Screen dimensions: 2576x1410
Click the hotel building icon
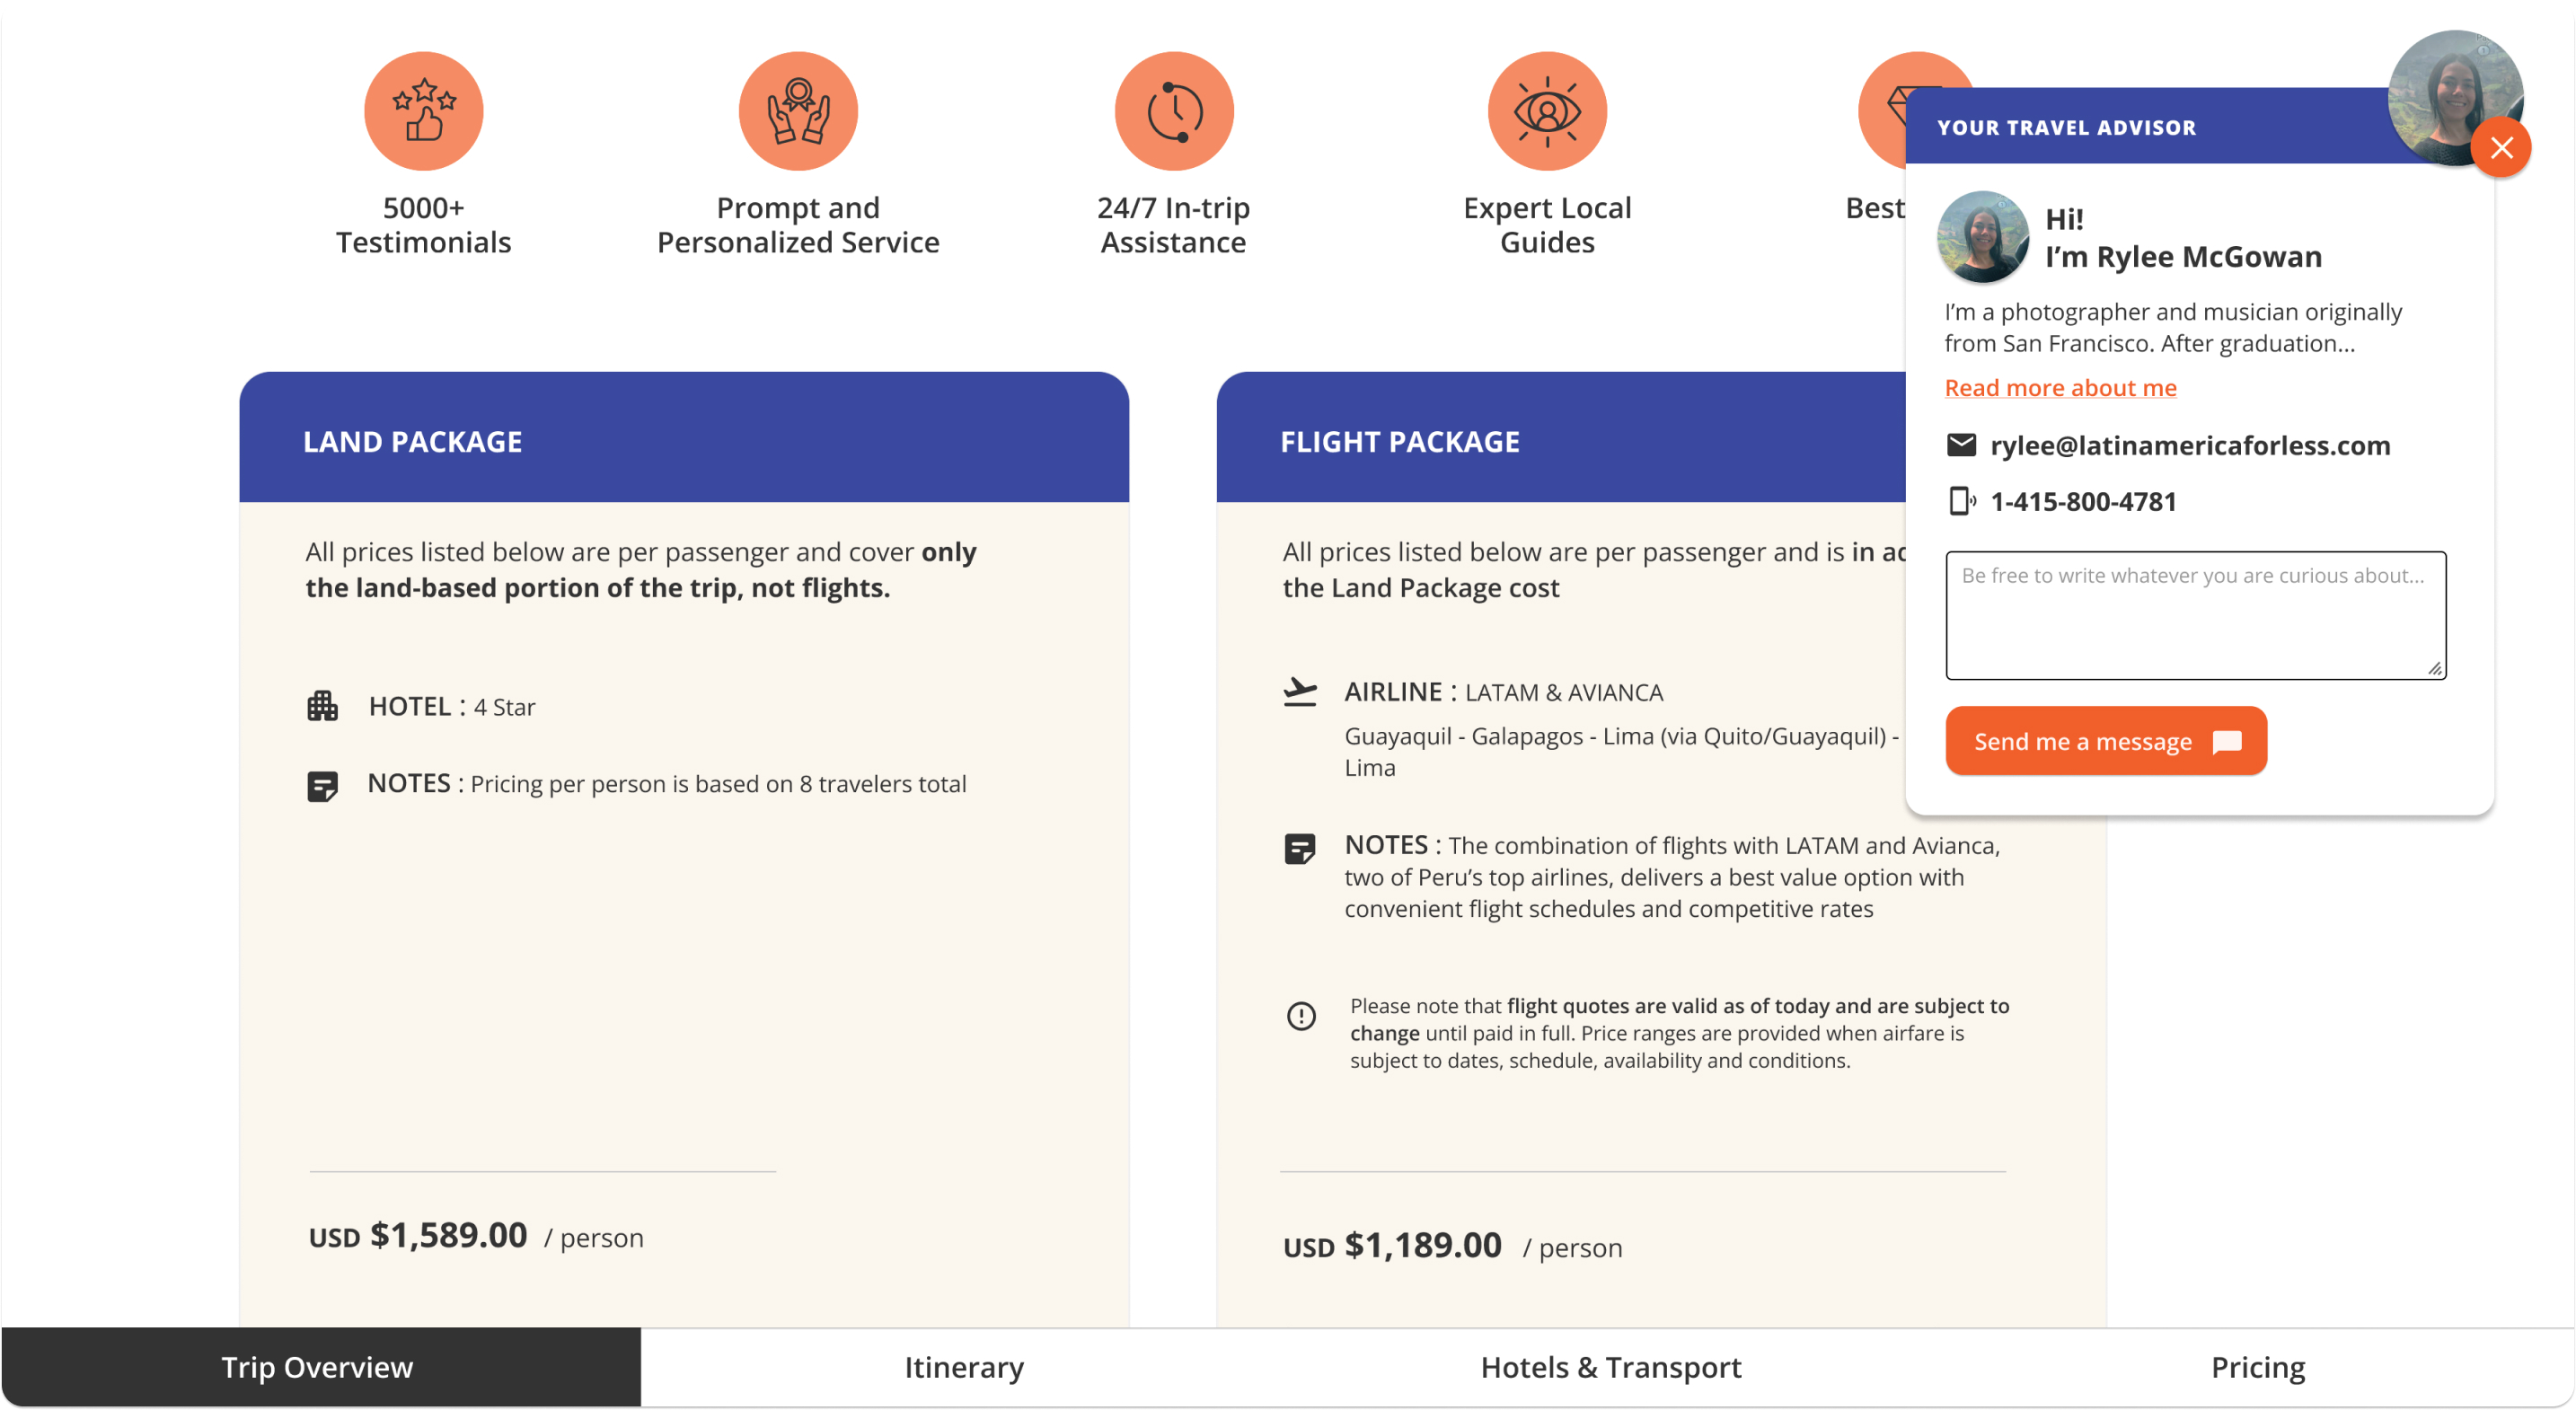coord(322,706)
